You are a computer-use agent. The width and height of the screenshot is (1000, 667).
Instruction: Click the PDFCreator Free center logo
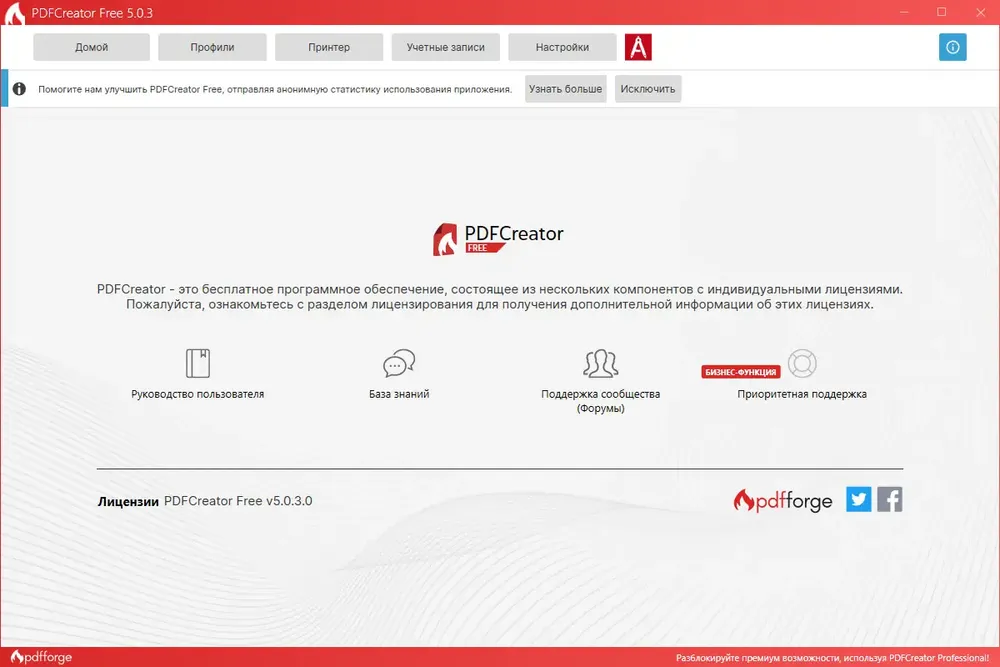(x=498, y=239)
